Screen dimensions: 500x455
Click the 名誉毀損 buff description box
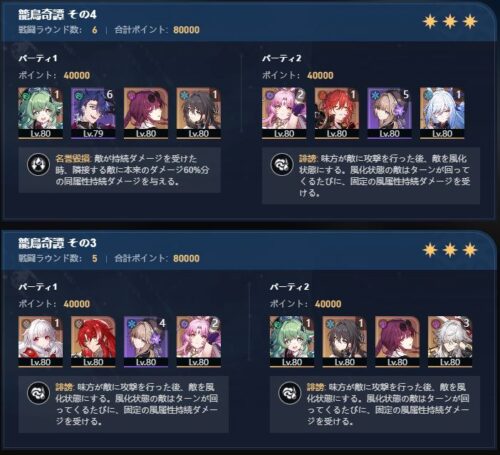(120, 170)
